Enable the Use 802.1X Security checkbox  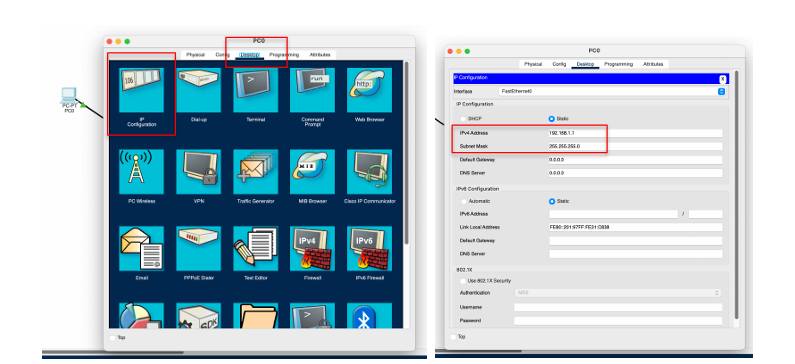click(463, 281)
